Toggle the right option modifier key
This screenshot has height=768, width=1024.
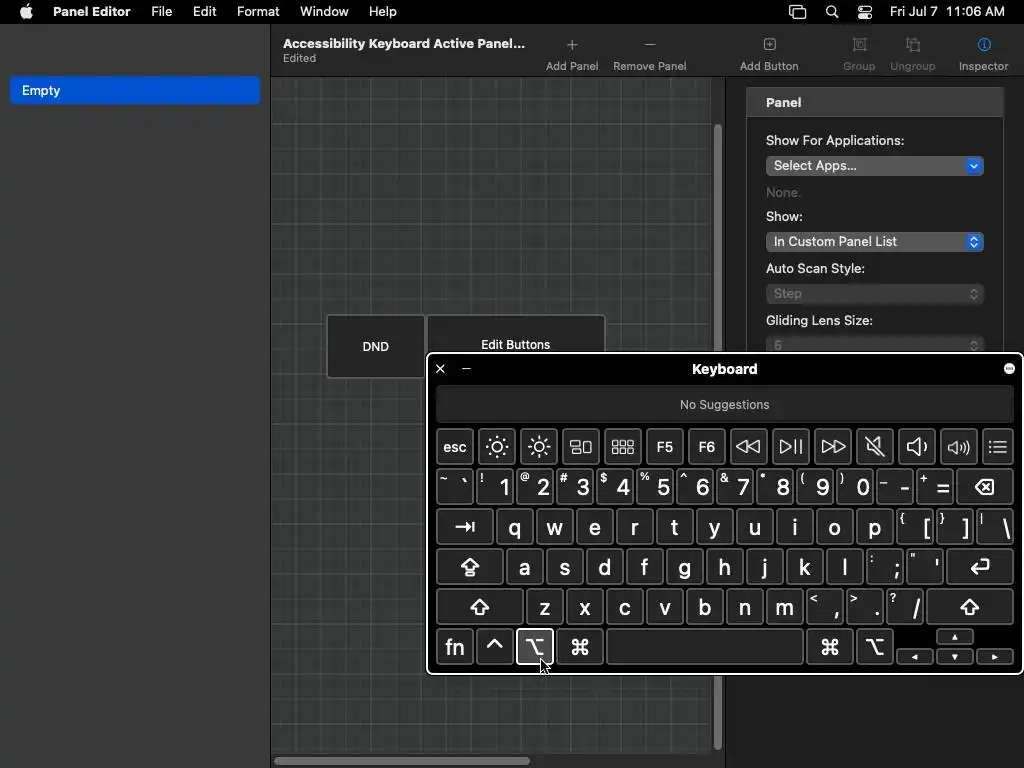[874, 647]
